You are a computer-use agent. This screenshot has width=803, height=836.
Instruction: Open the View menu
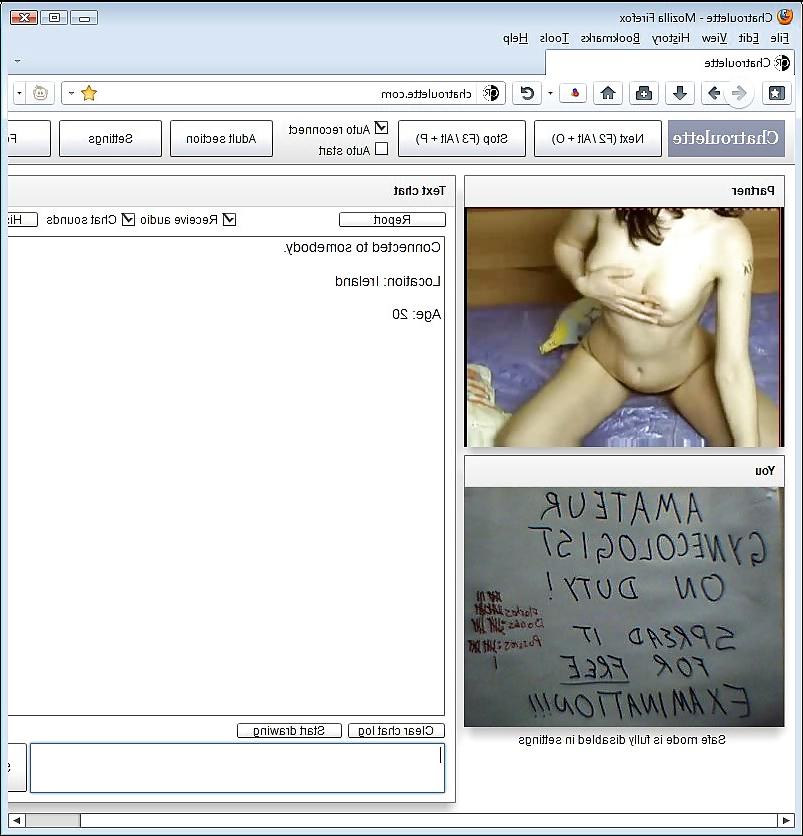point(714,38)
